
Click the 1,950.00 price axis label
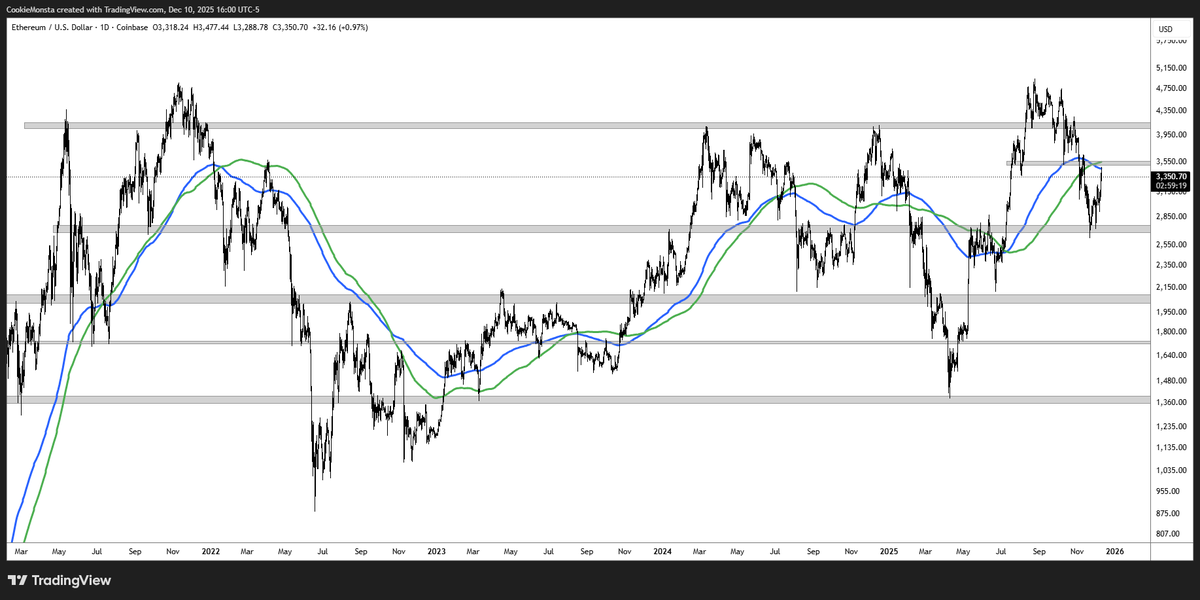pos(1170,311)
